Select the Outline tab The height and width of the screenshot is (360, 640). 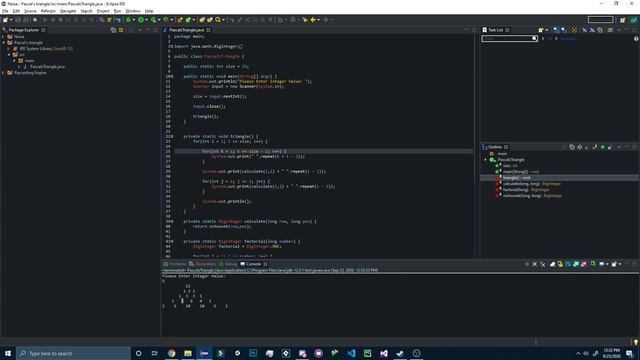[495, 147]
